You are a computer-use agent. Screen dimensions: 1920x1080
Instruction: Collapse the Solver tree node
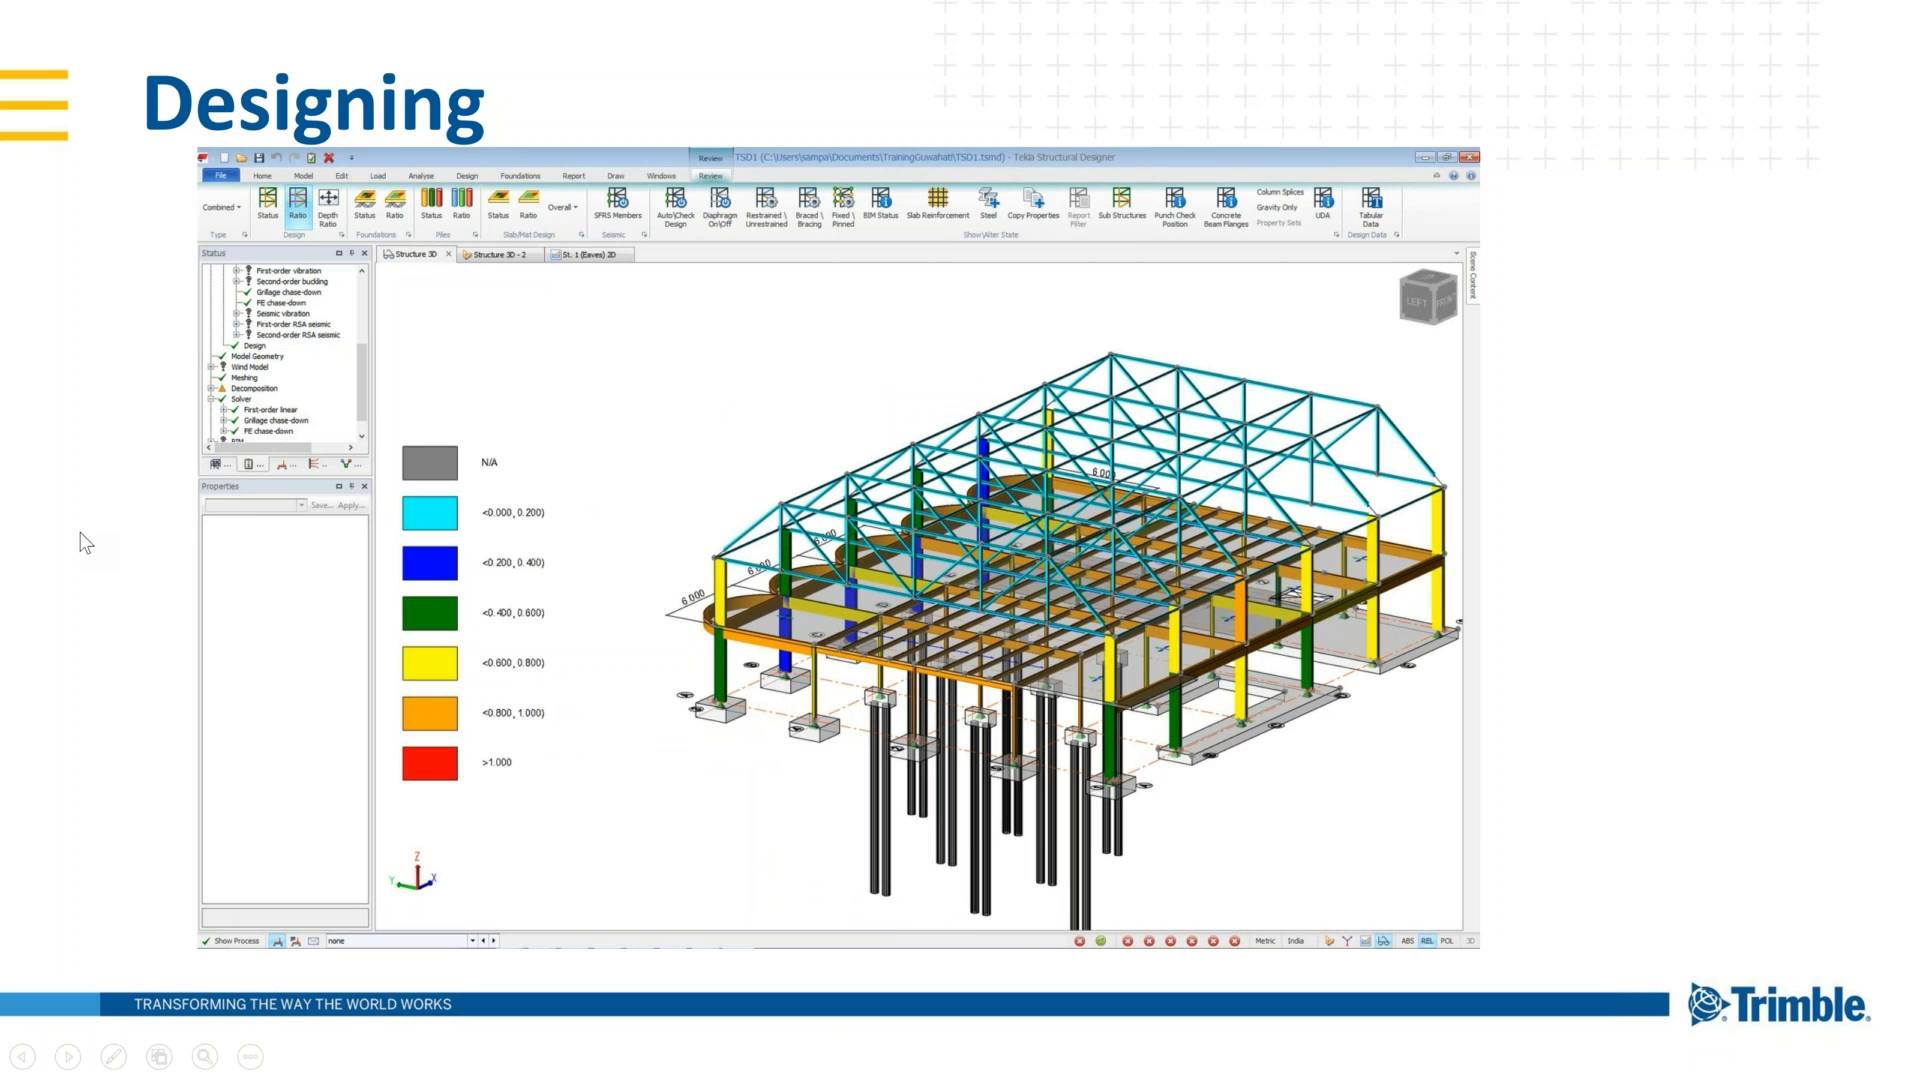[211, 399]
